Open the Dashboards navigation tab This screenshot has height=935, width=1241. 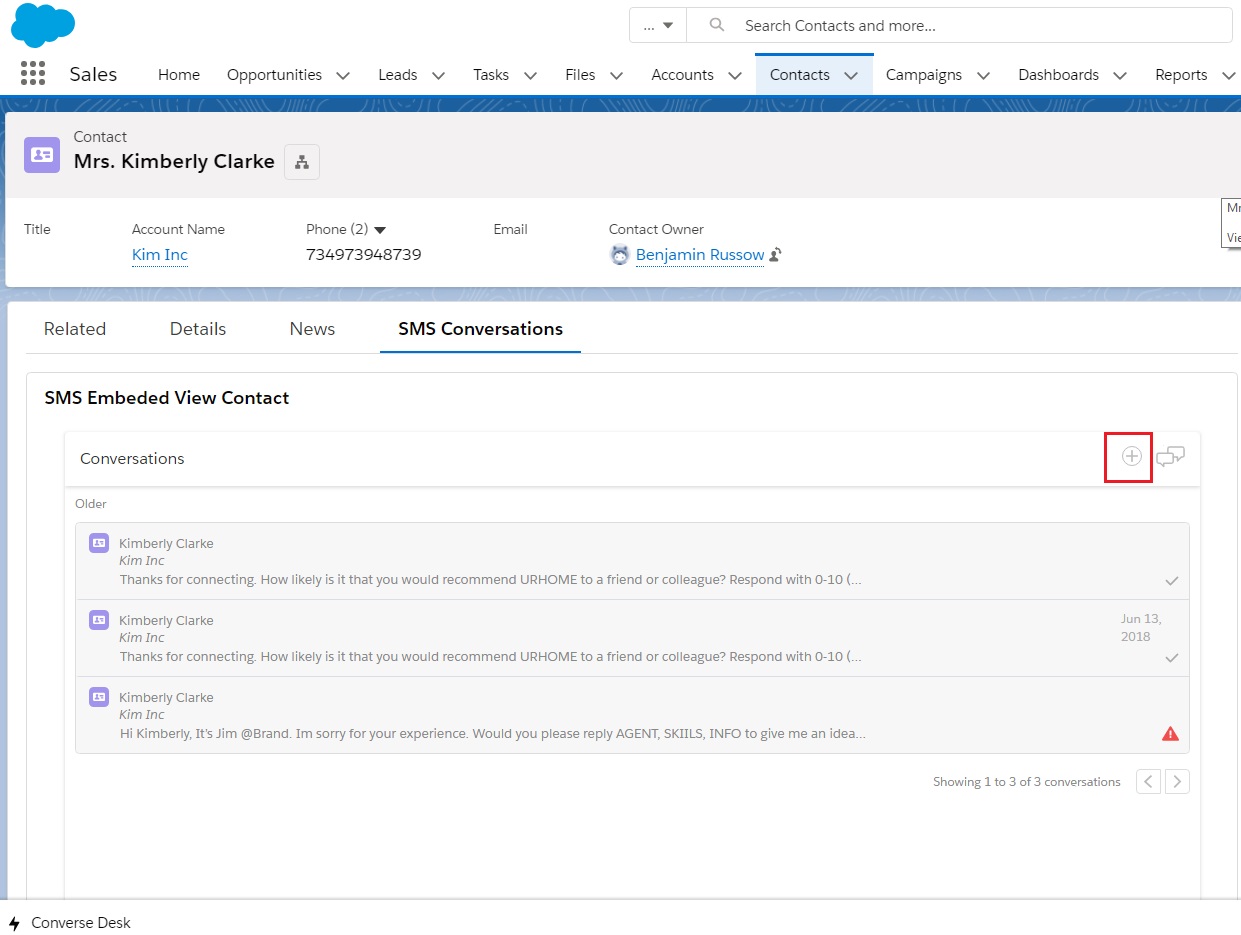1058,75
